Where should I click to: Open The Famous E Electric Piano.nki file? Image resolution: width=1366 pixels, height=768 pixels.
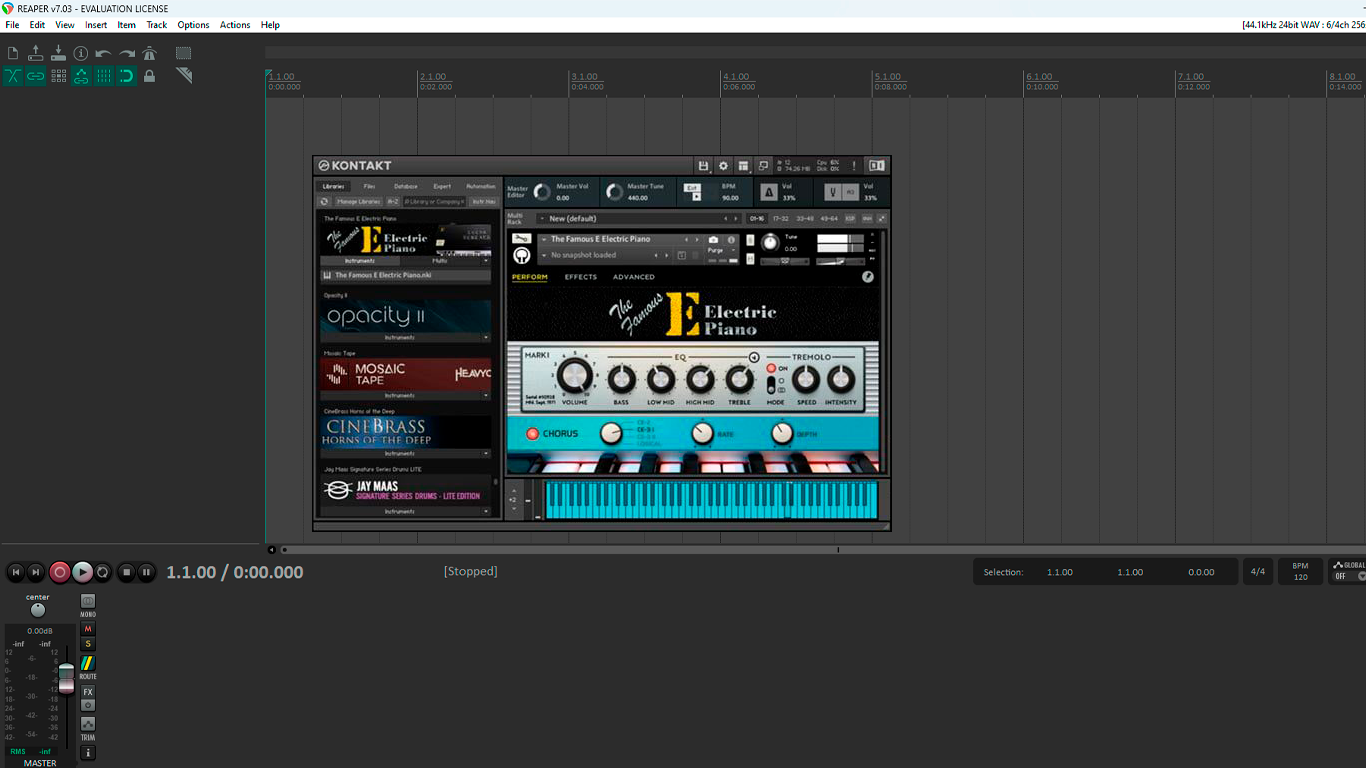(406, 275)
